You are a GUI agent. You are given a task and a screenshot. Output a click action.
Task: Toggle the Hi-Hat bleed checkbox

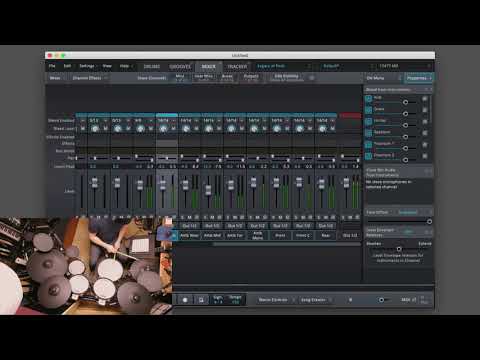(368, 122)
